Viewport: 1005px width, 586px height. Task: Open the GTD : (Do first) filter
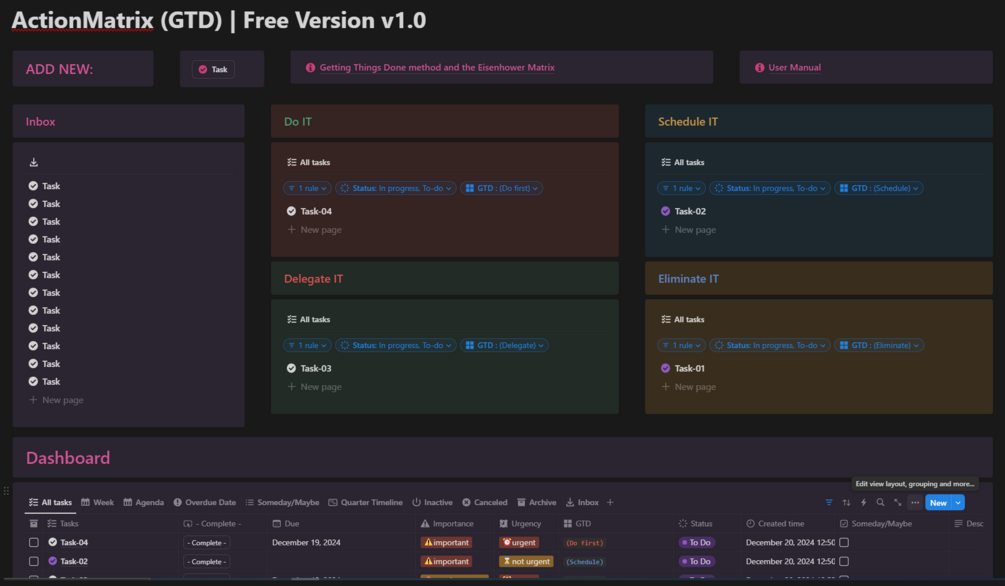tap(501, 188)
